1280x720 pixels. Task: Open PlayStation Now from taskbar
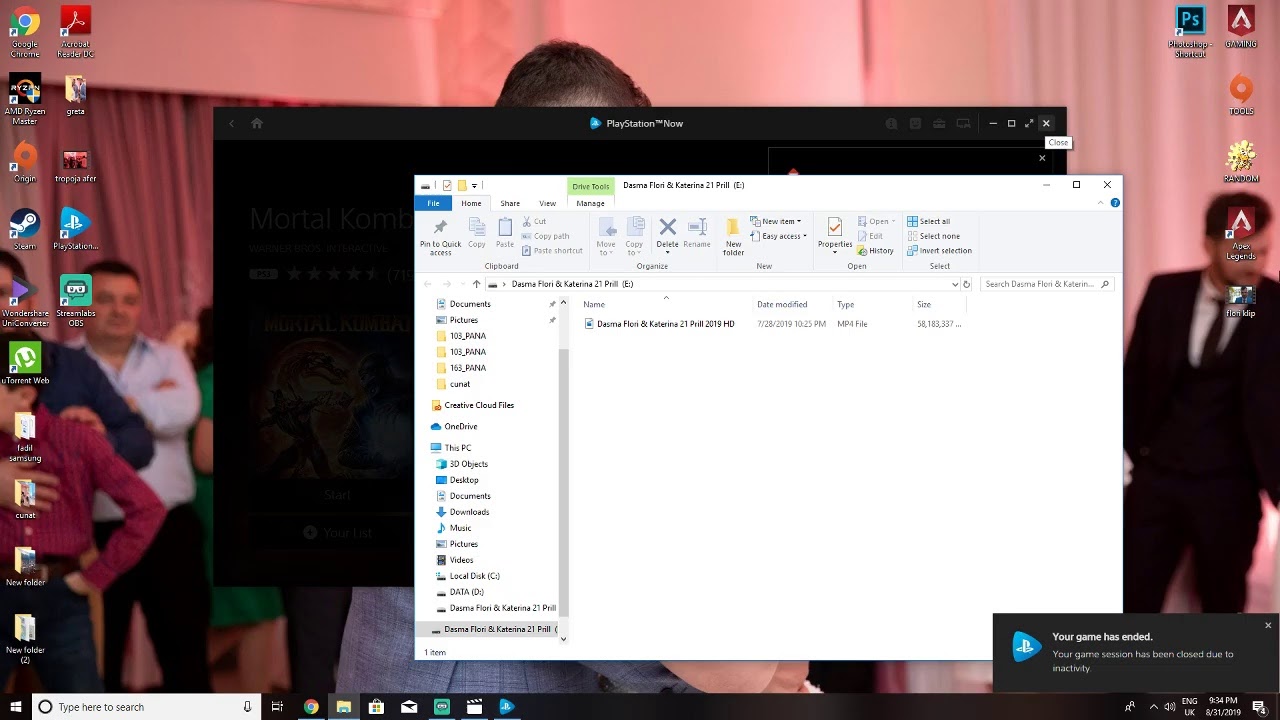506,707
